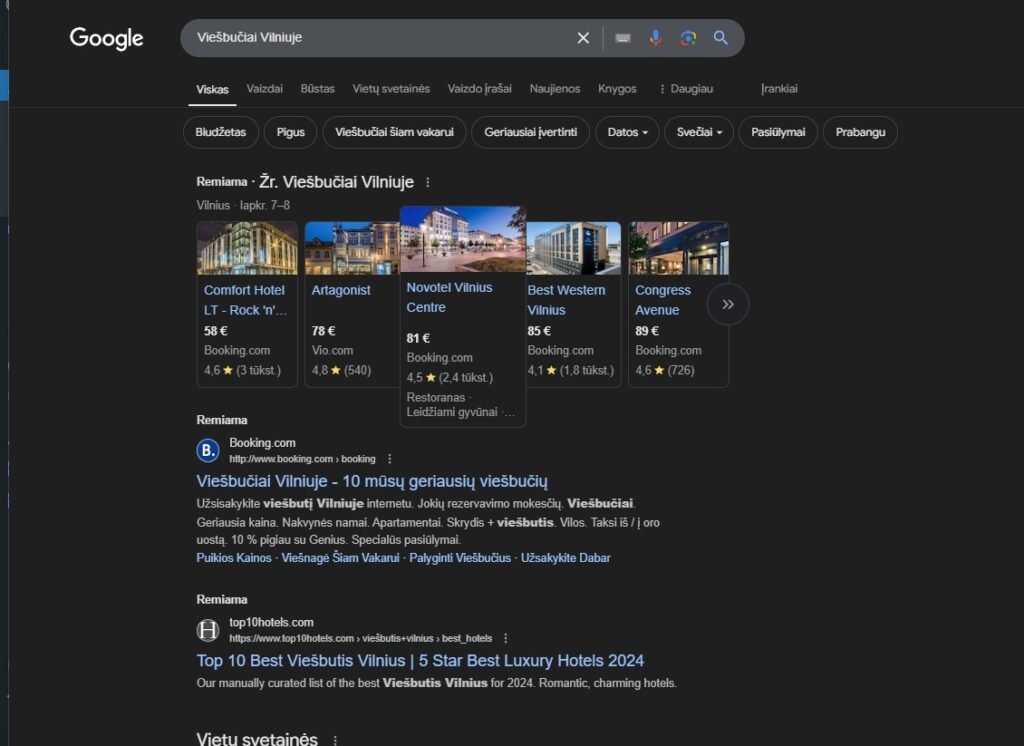Select the Viskas tab
1024x746 pixels.
[x=212, y=89]
